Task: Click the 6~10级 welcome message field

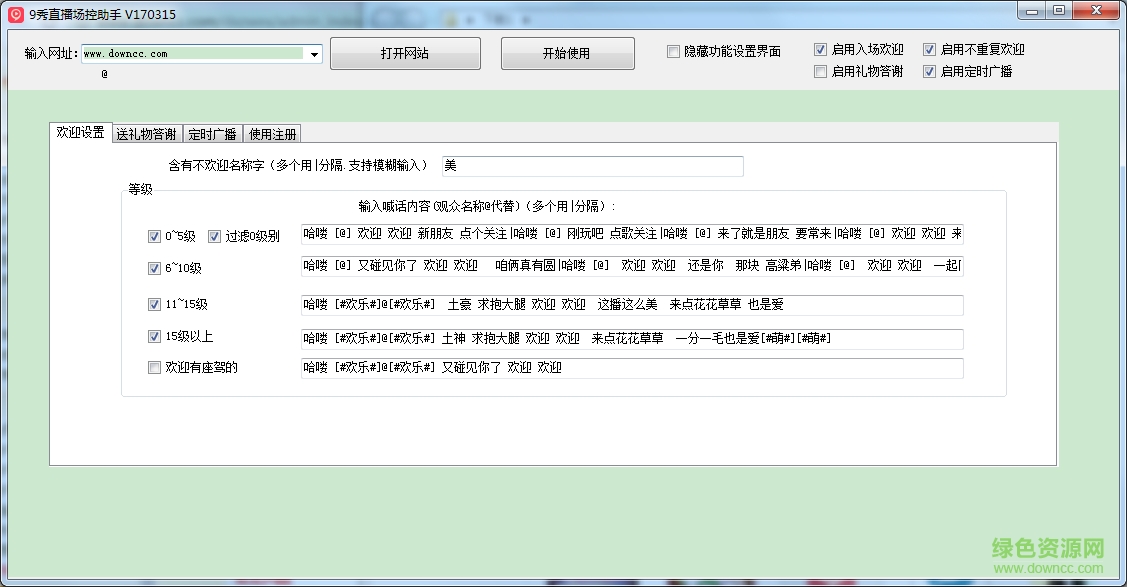Action: (632, 266)
